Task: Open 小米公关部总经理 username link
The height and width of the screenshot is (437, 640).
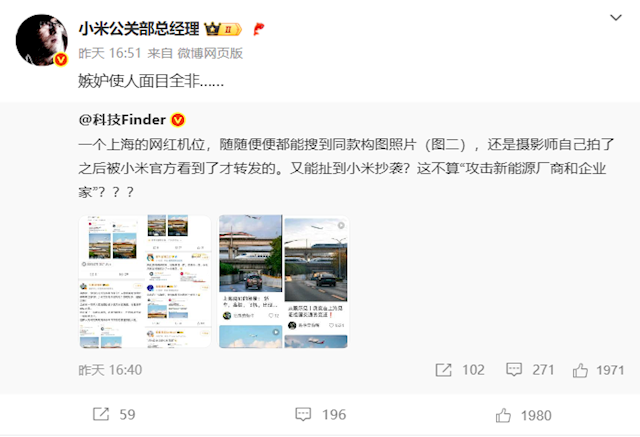Action: 139,29
